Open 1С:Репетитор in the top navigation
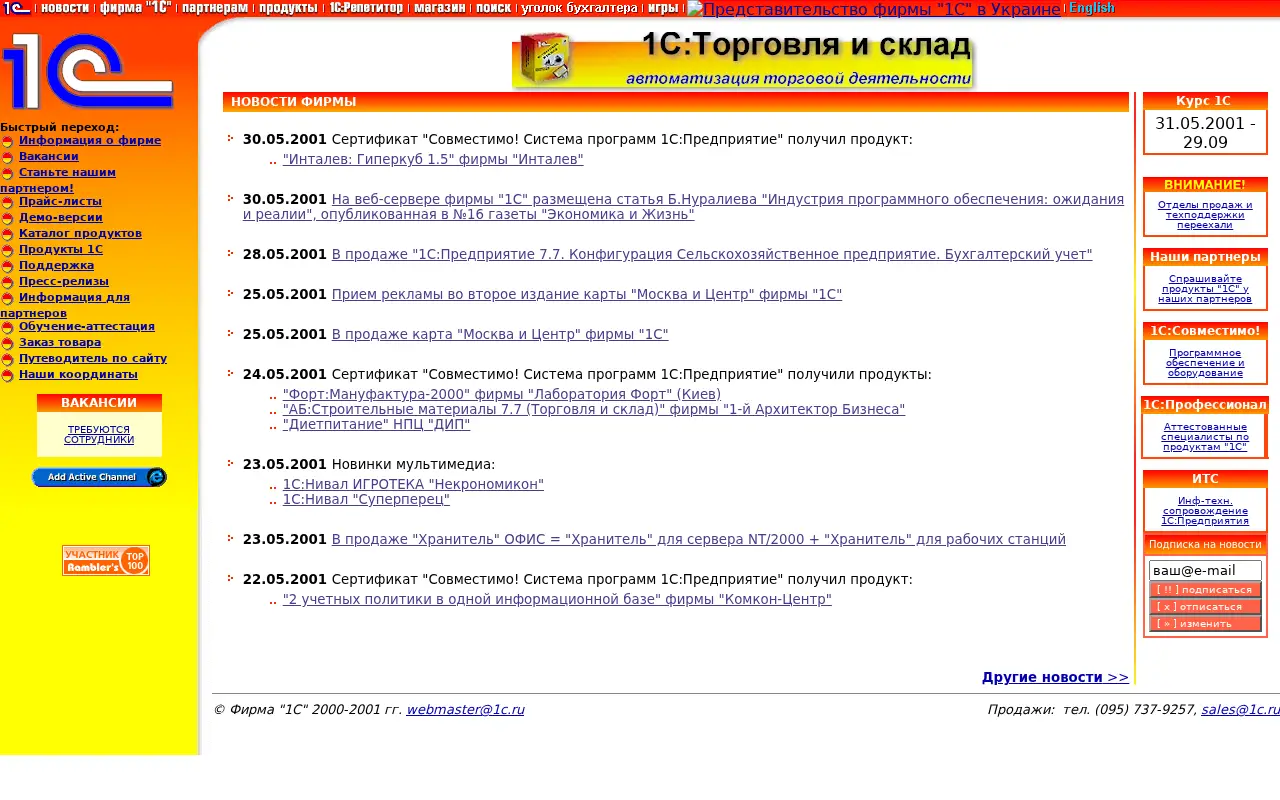 (x=367, y=8)
